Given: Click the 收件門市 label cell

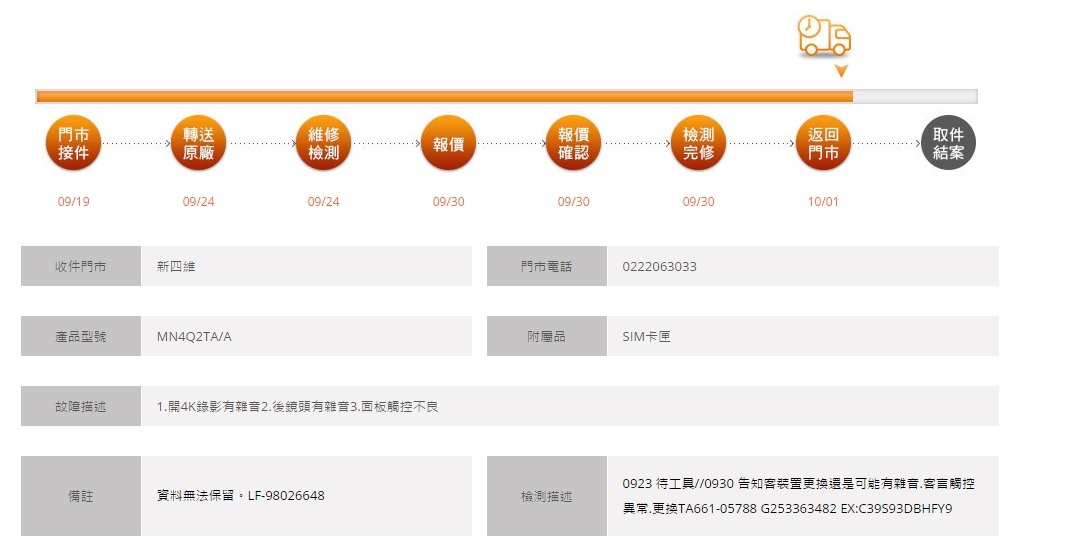Looking at the screenshot, I should [81, 266].
